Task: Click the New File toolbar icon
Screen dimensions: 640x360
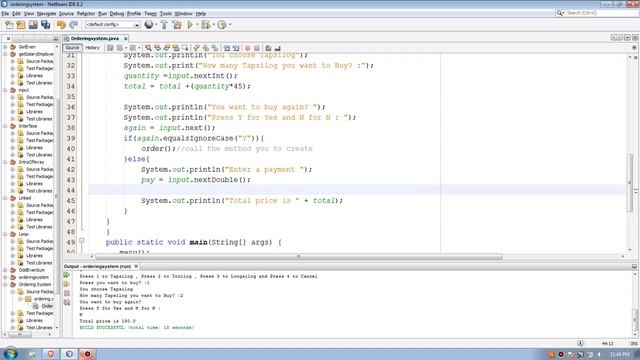Action: pyautogui.click(x=9, y=25)
